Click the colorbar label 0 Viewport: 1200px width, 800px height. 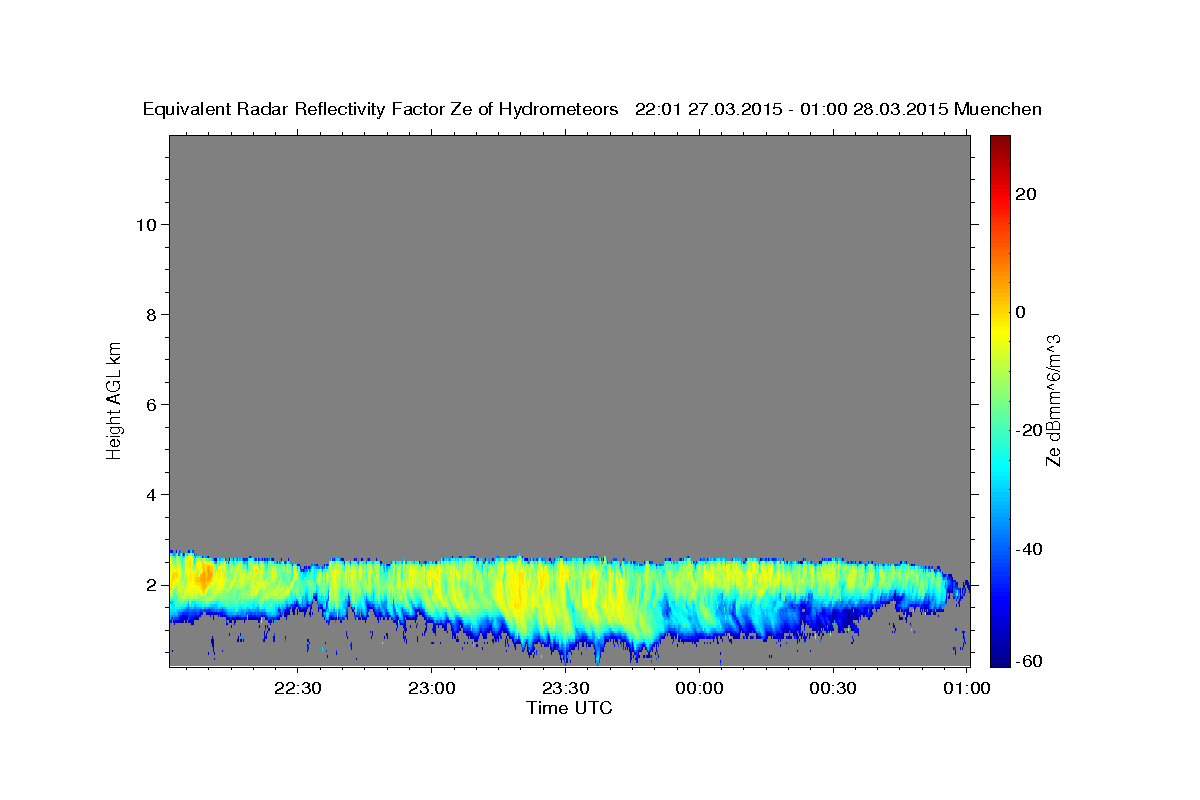(1020, 312)
